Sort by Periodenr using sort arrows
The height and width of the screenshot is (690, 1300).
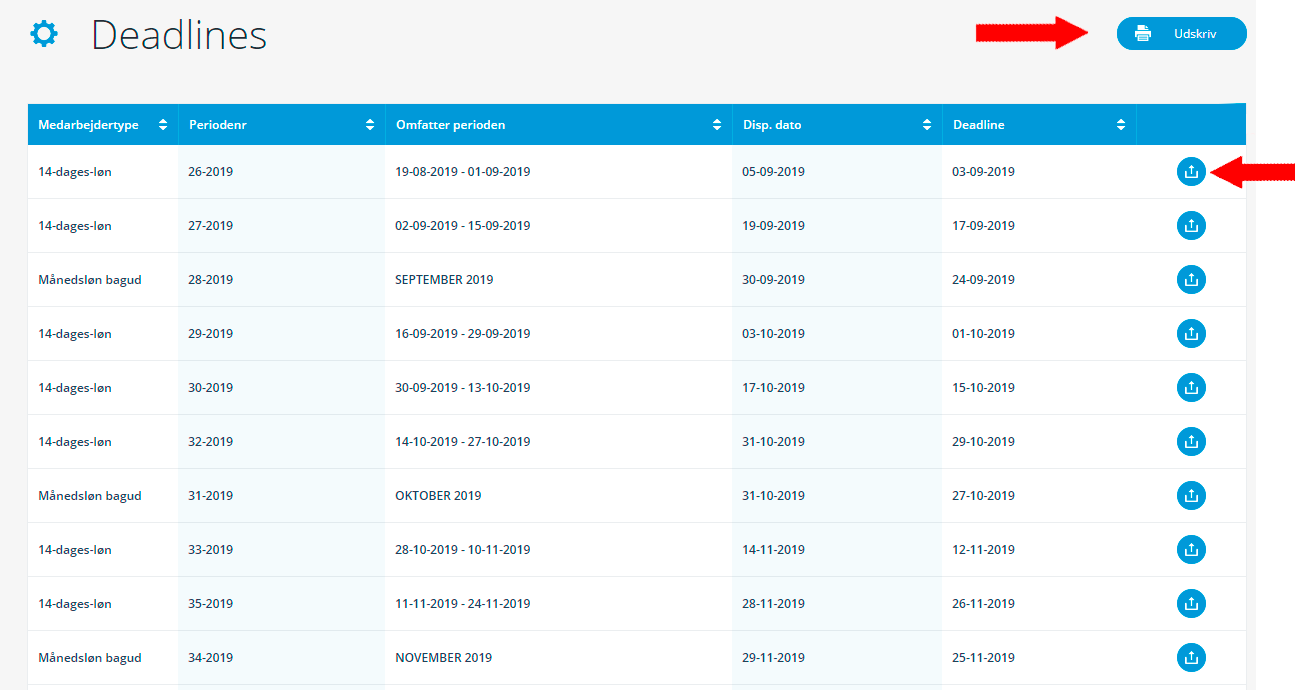pyautogui.click(x=370, y=125)
